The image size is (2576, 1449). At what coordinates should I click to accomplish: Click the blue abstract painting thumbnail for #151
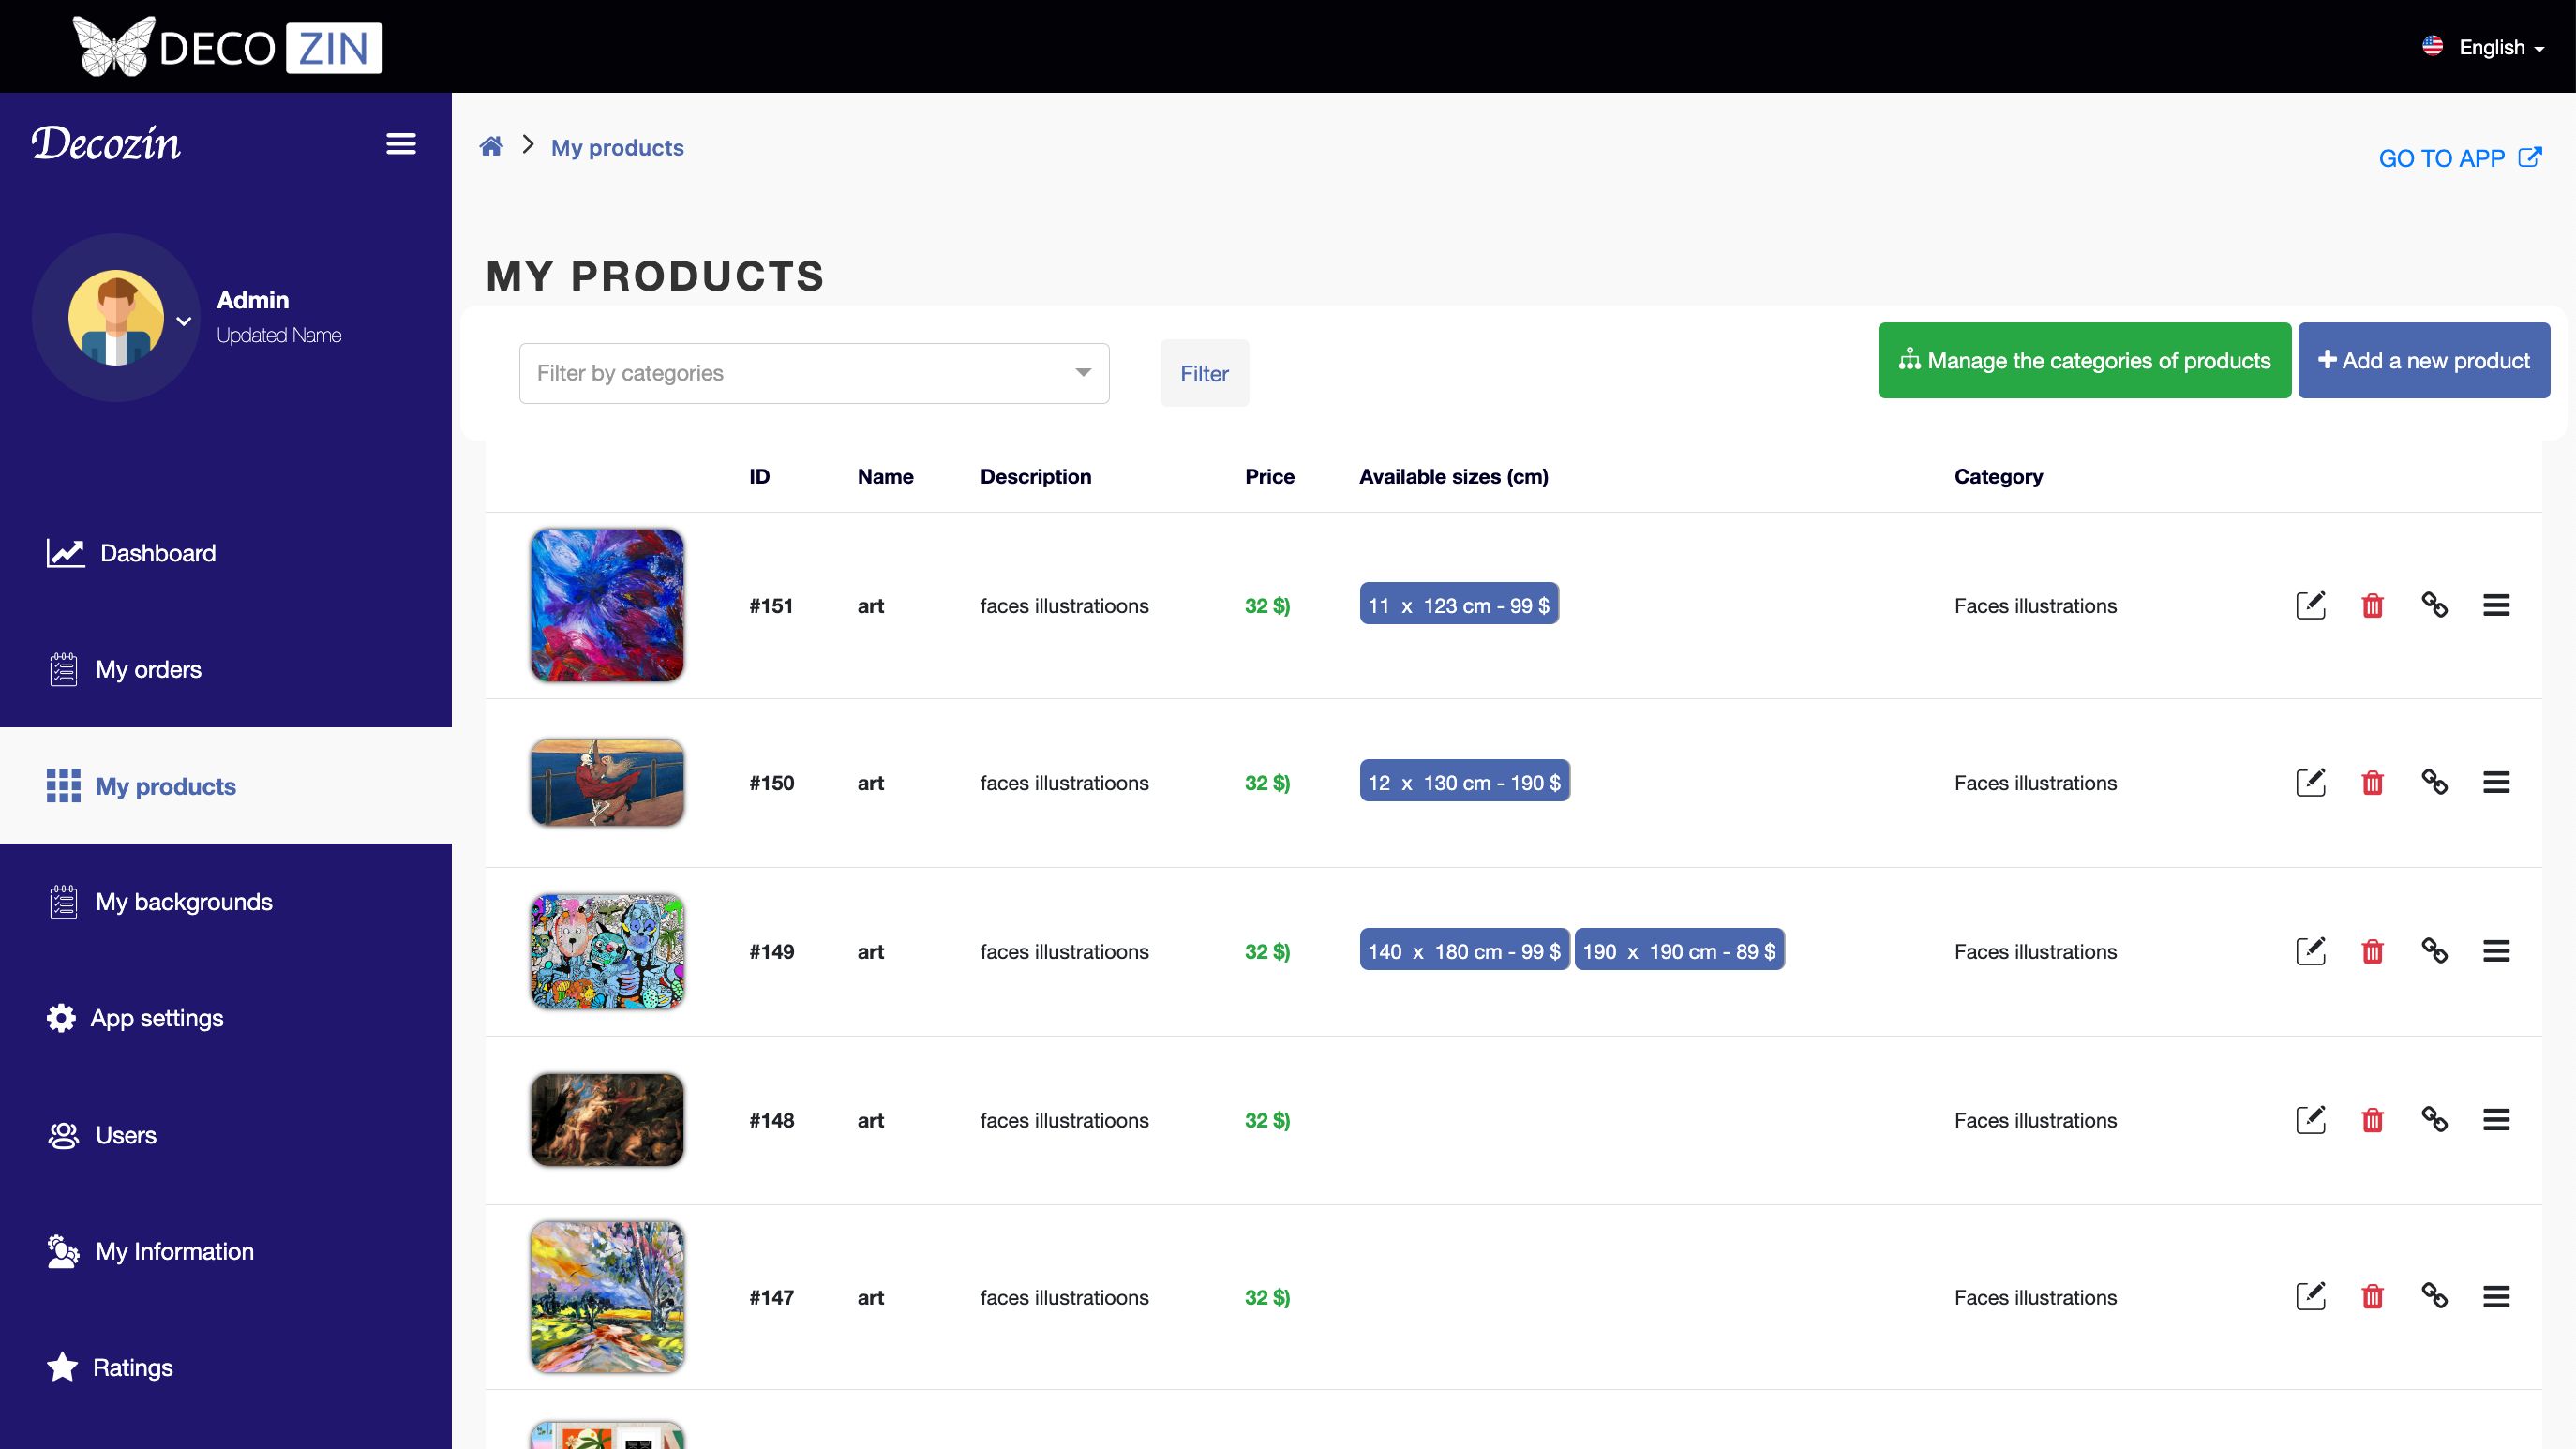pyautogui.click(x=607, y=605)
